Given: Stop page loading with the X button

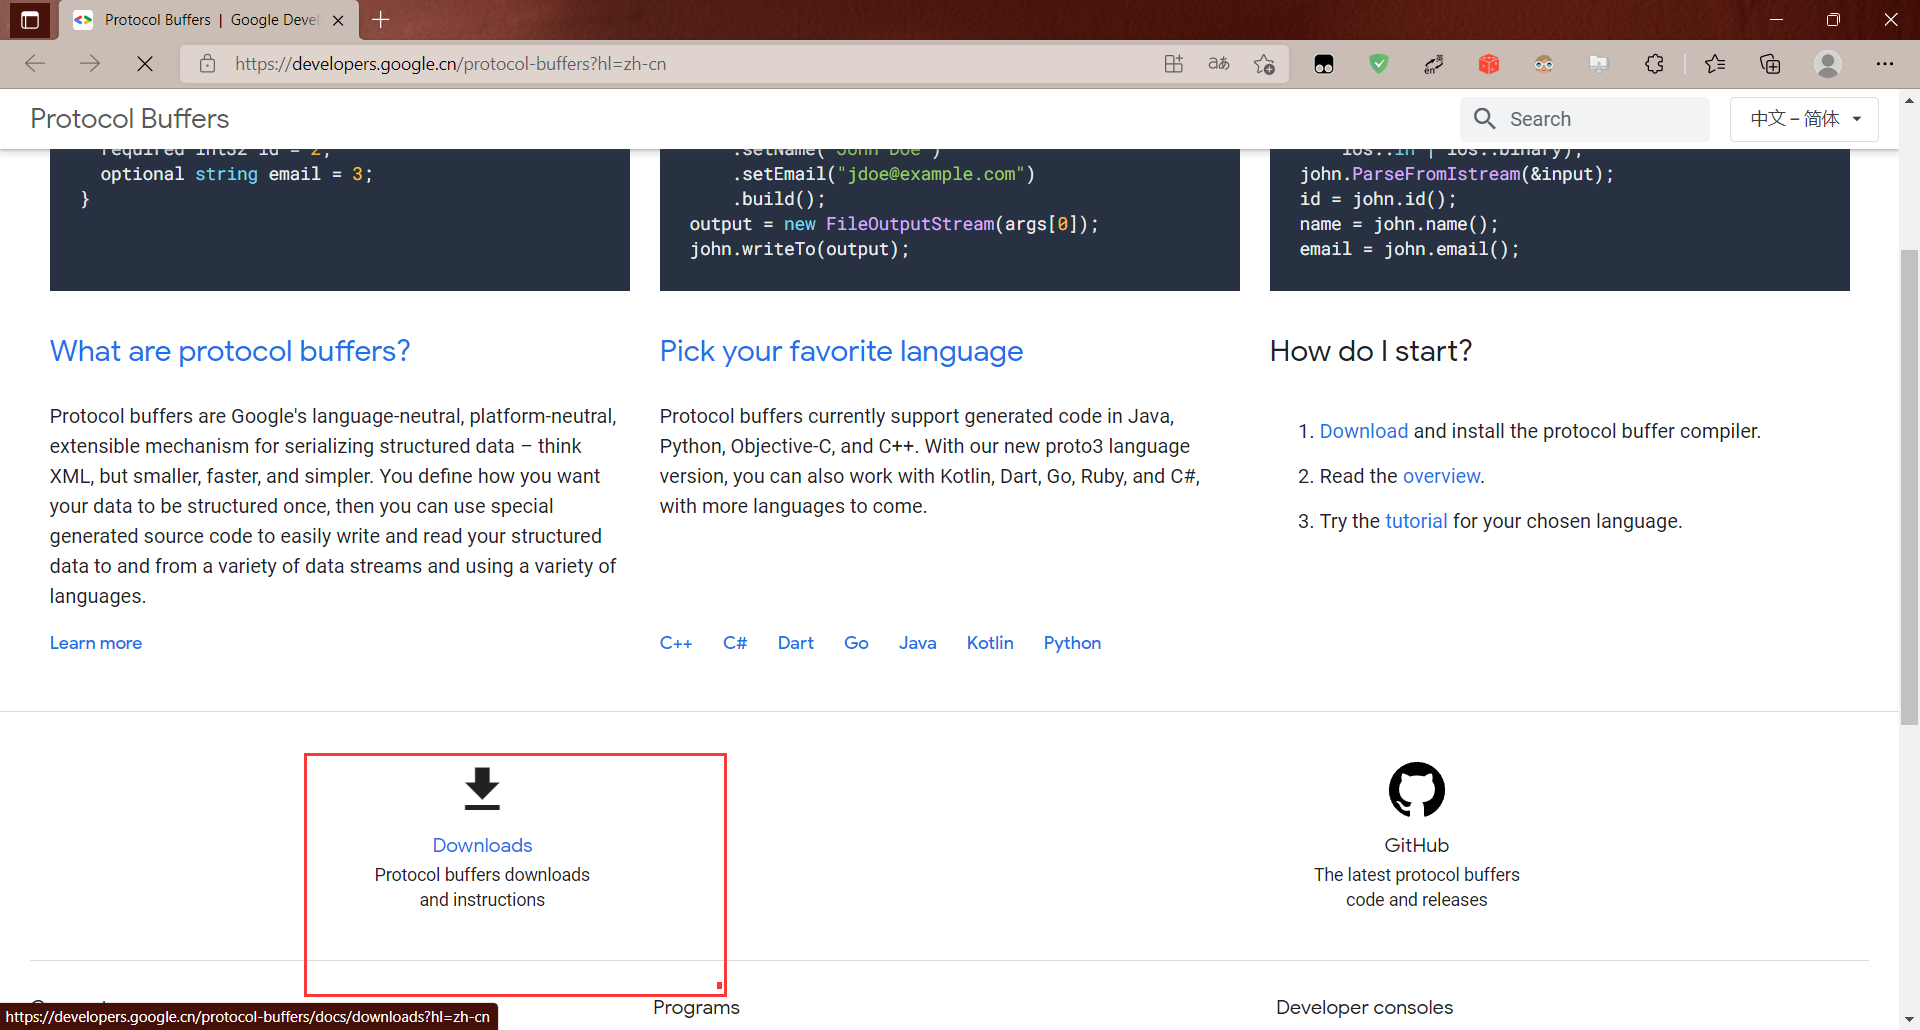Looking at the screenshot, I should point(145,64).
